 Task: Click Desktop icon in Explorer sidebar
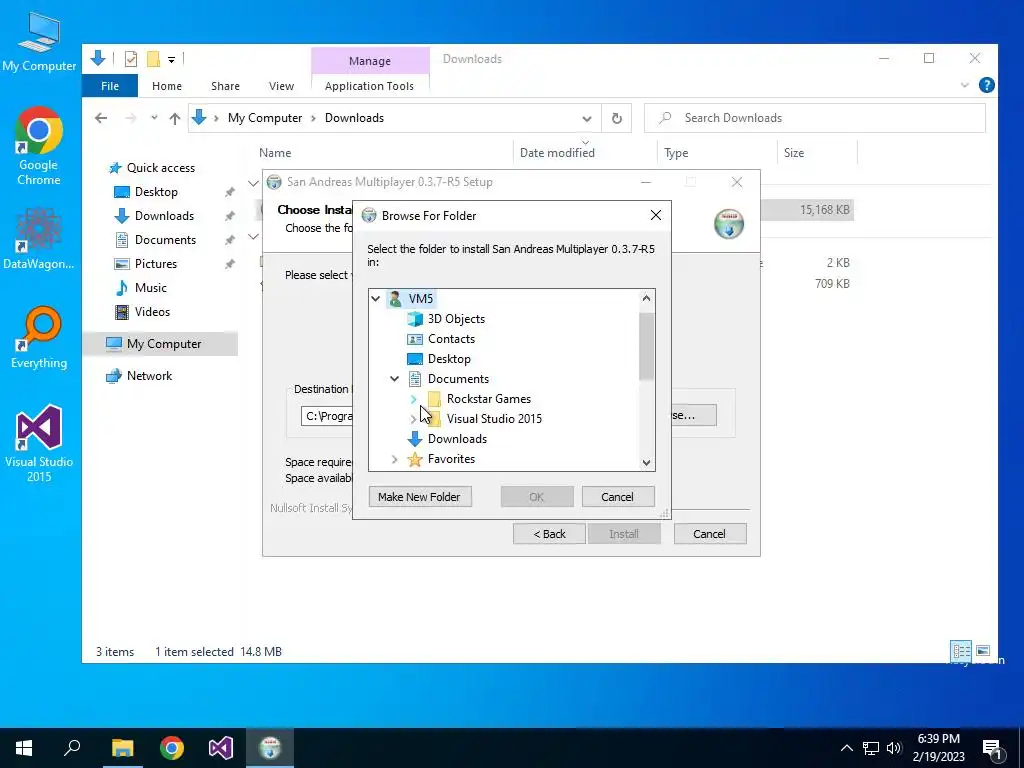121,192
